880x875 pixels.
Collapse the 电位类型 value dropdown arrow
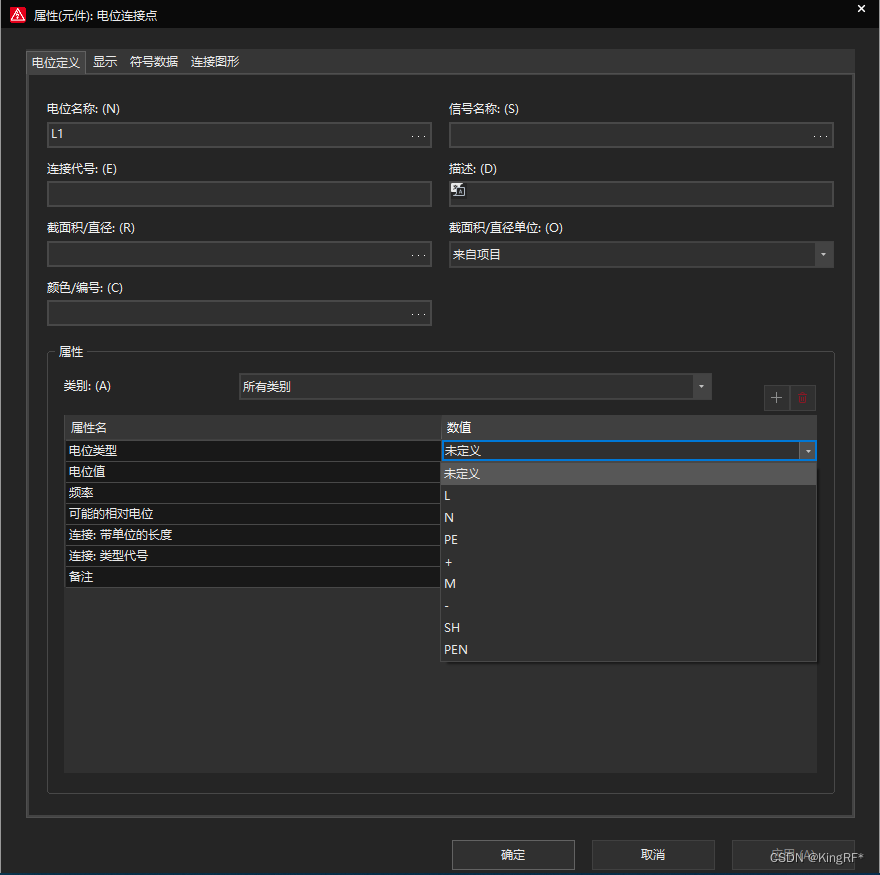point(806,451)
